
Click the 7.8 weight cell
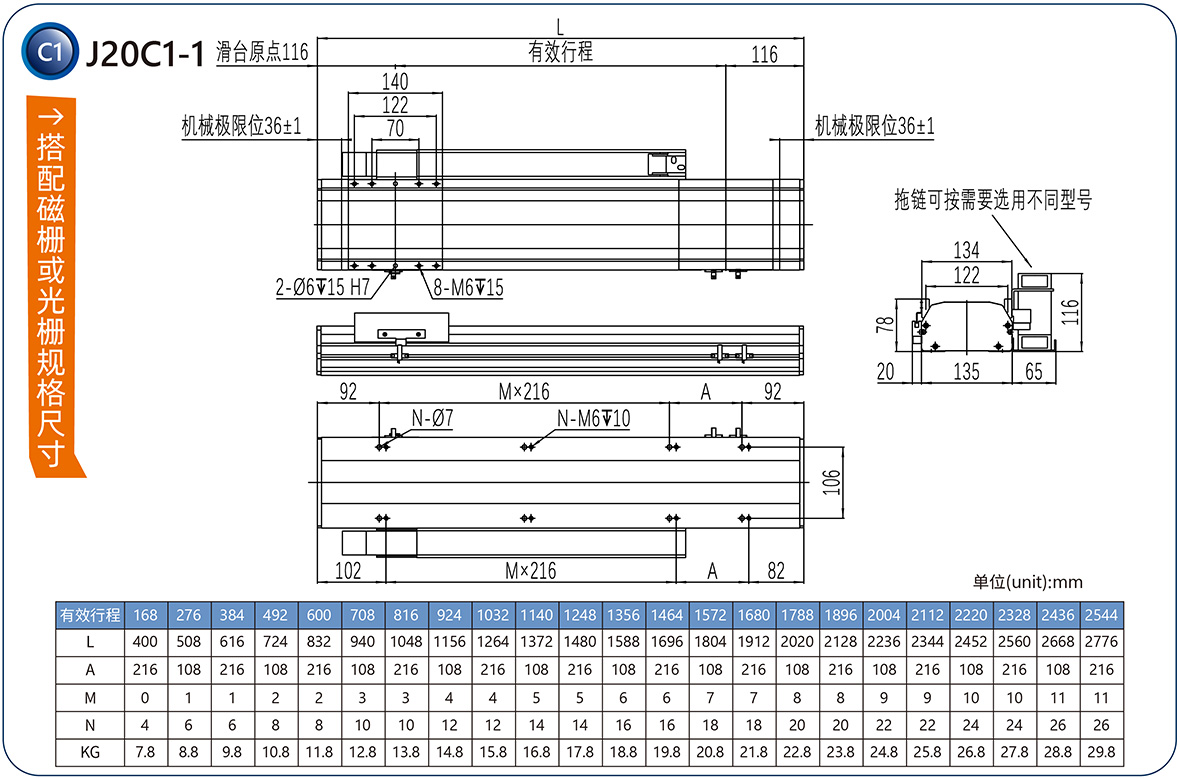tap(145, 751)
